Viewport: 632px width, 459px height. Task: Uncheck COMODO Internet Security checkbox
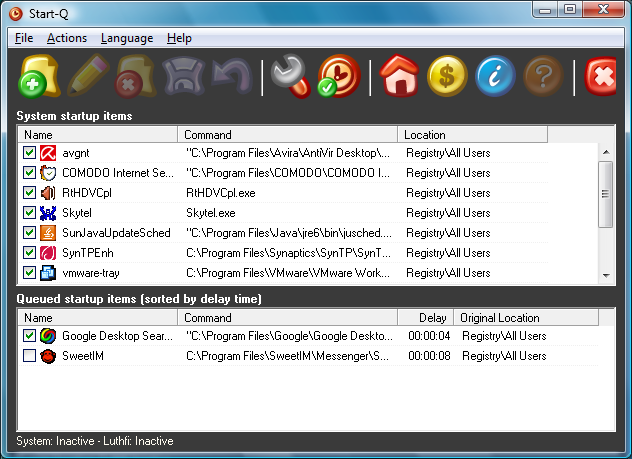pyautogui.click(x=29, y=173)
